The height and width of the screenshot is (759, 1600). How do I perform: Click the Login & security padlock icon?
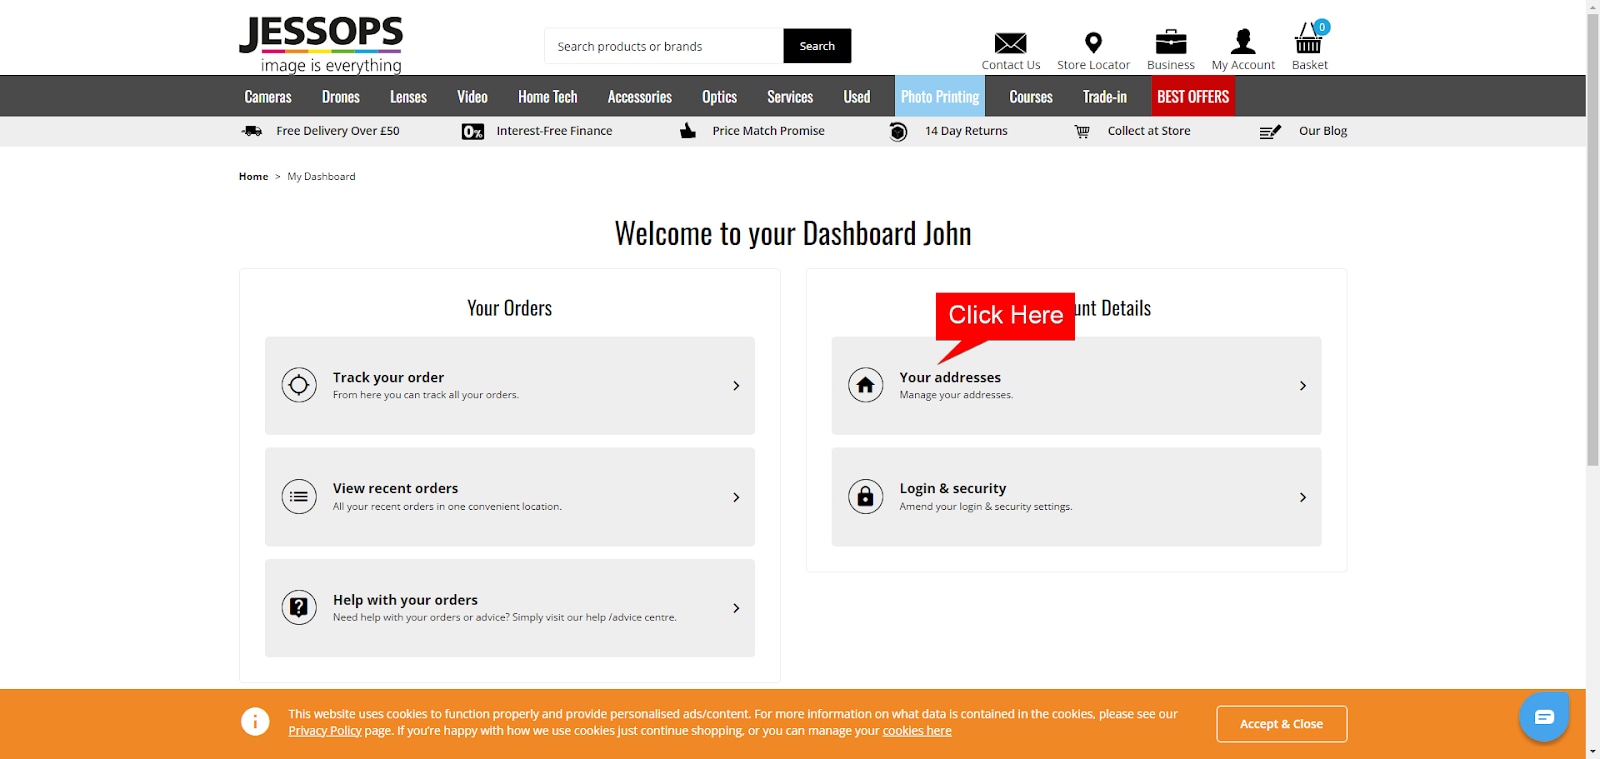pyautogui.click(x=866, y=496)
